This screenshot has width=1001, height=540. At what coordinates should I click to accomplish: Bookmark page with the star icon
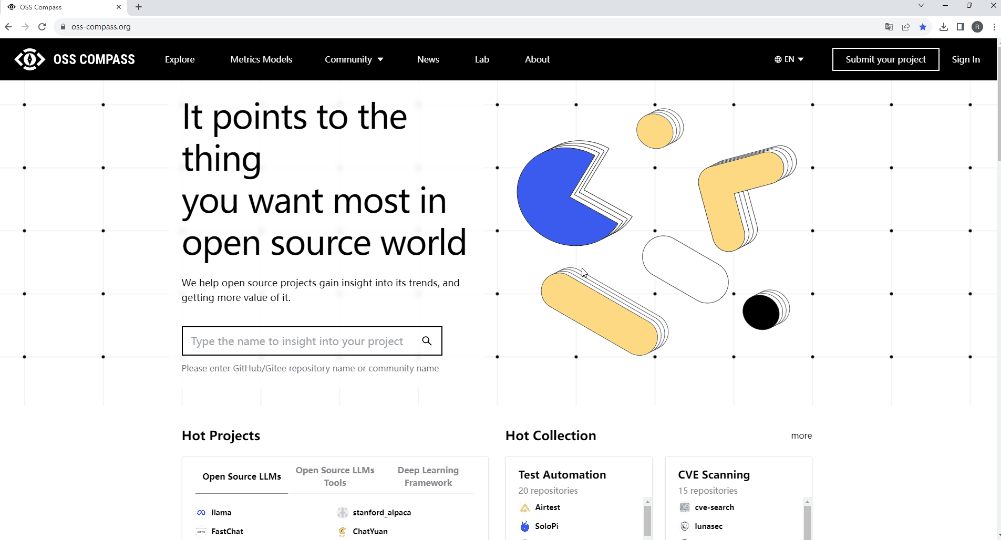[922, 27]
